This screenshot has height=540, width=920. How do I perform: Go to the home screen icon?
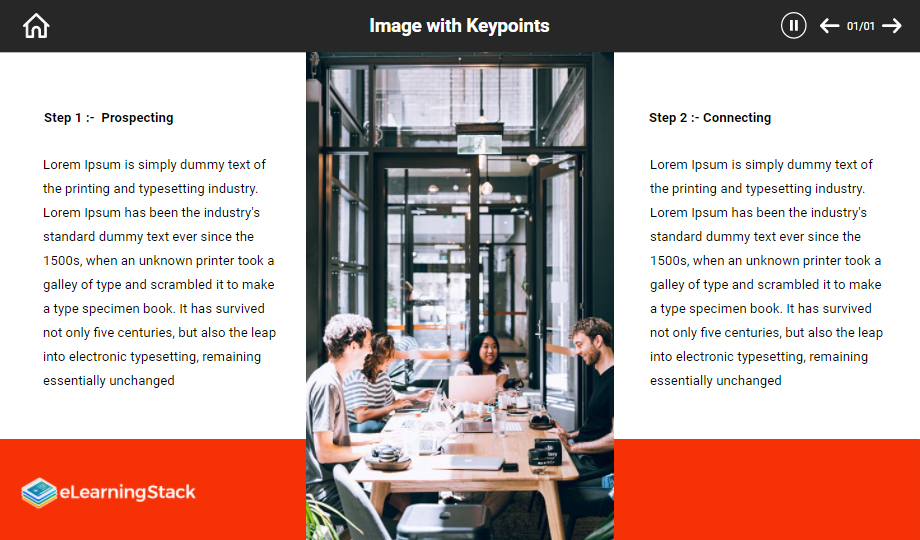[x=36, y=26]
